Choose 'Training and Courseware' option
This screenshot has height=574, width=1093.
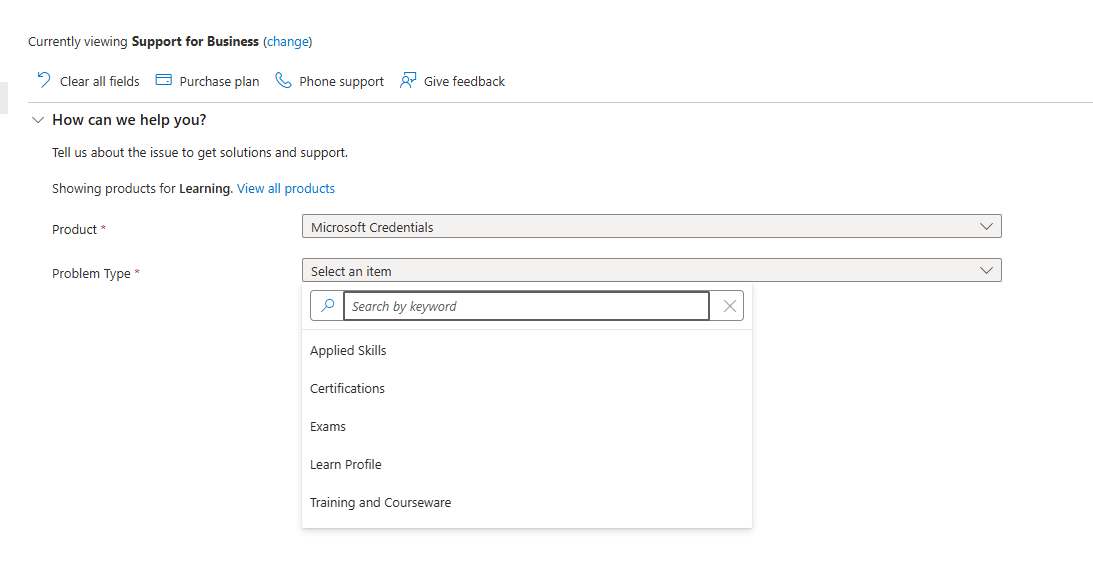pyautogui.click(x=527, y=503)
